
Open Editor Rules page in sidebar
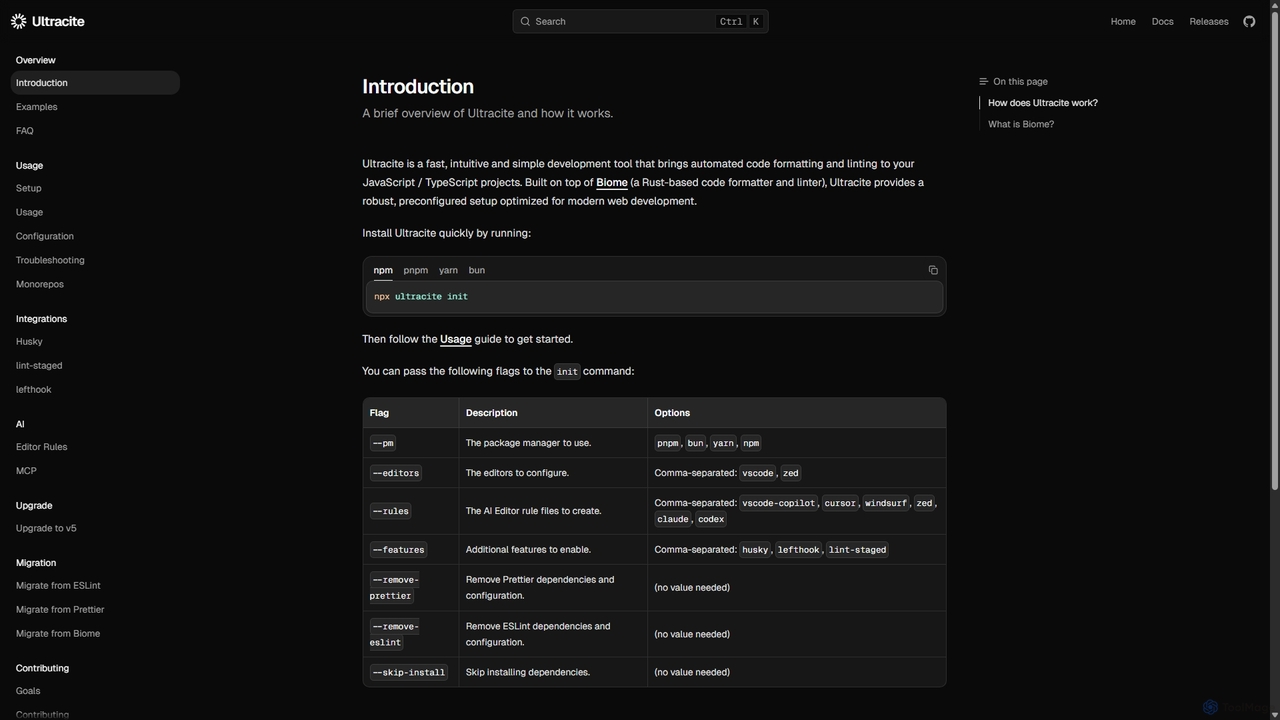[95, 447]
